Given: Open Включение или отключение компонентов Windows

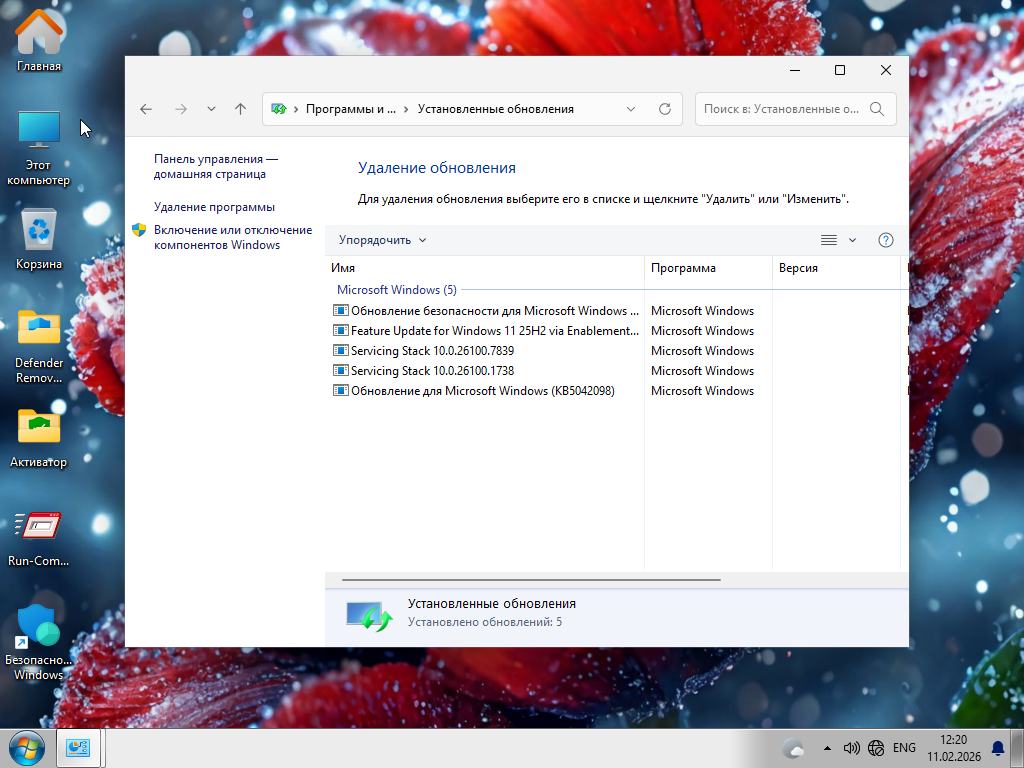Looking at the screenshot, I should (232, 237).
